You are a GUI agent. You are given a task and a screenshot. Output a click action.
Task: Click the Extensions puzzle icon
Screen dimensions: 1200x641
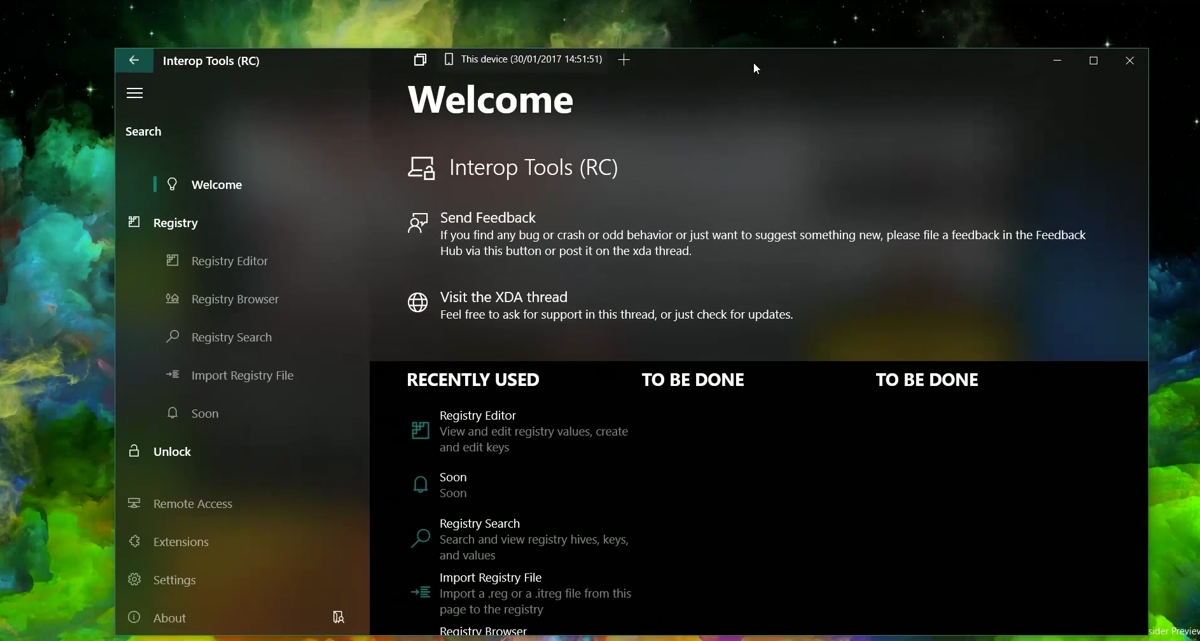pyautogui.click(x=134, y=541)
